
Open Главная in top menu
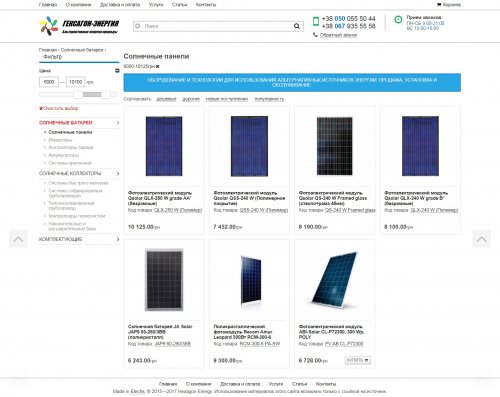(x=48, y=5)
